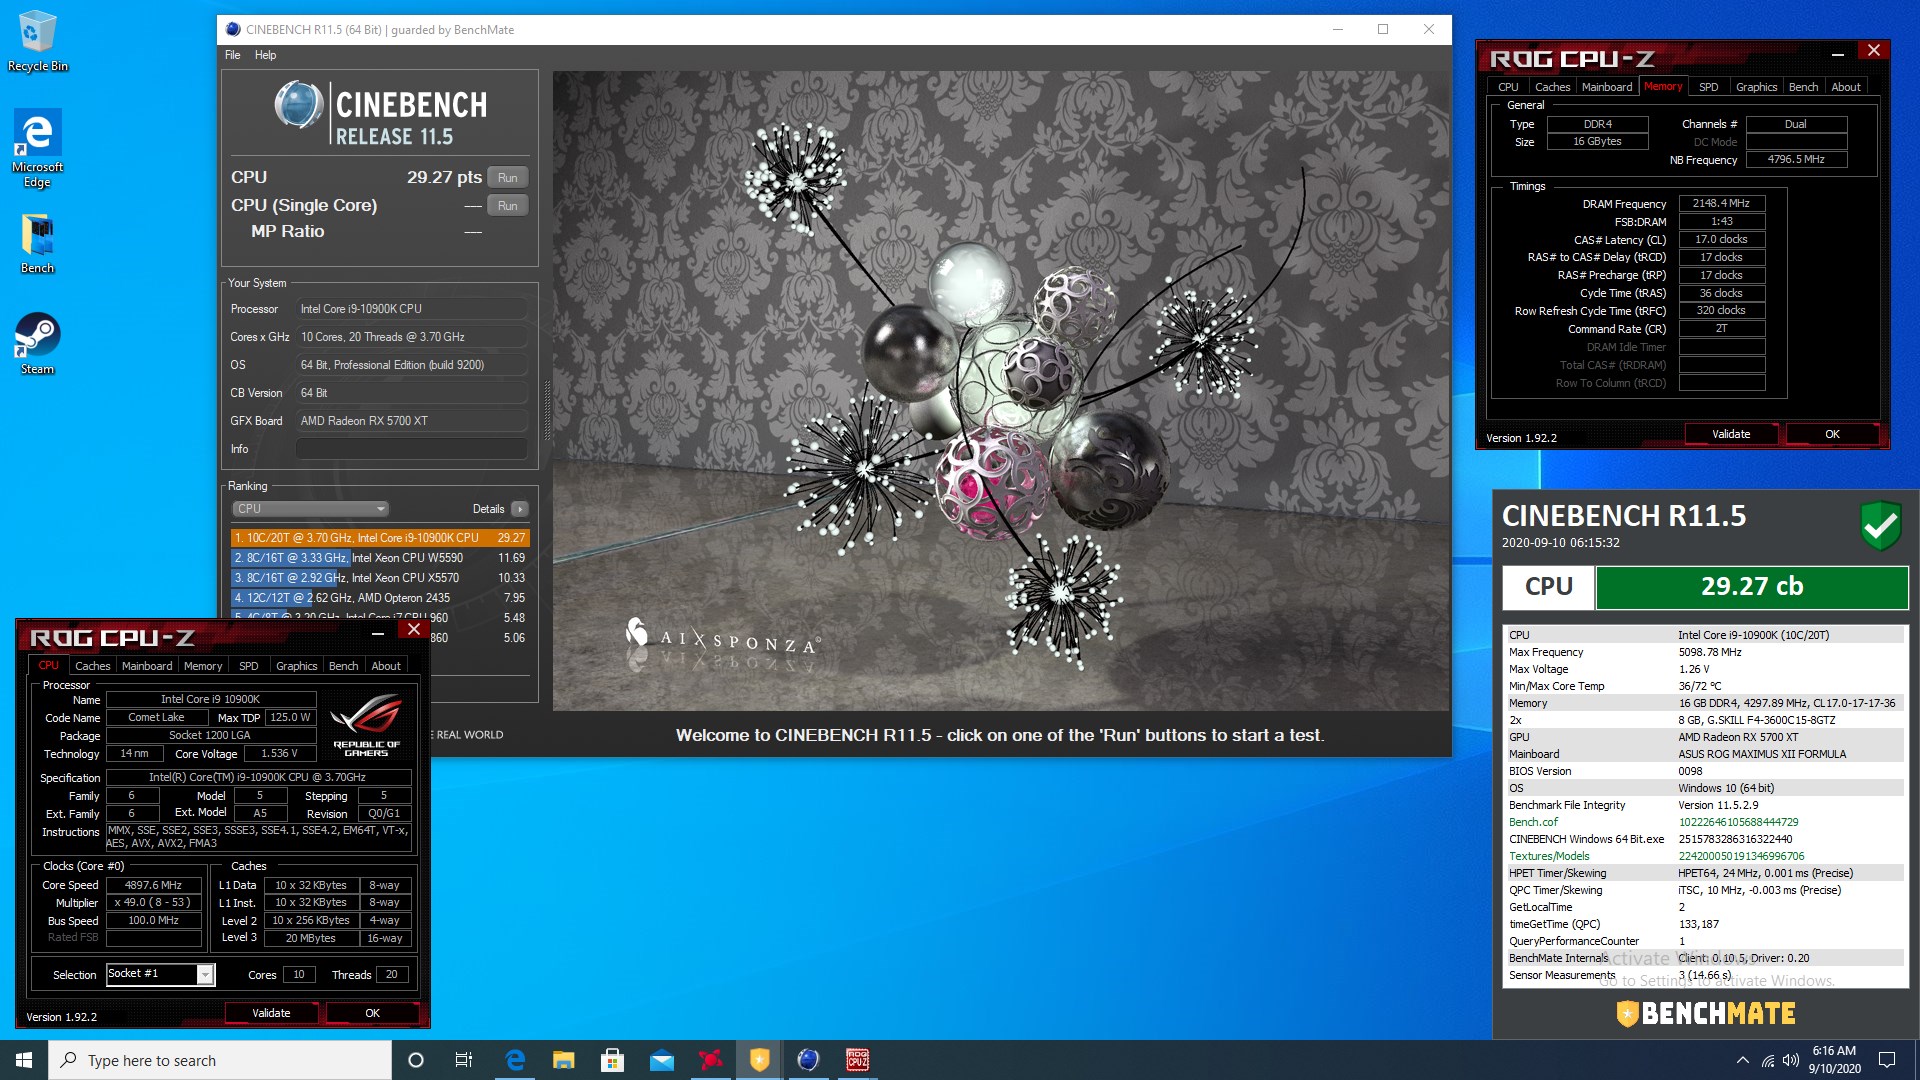Switch to SPD tab in top-right CPU-Z
This screenshot has width=1920, height=1080.
tap(1709, 87)
